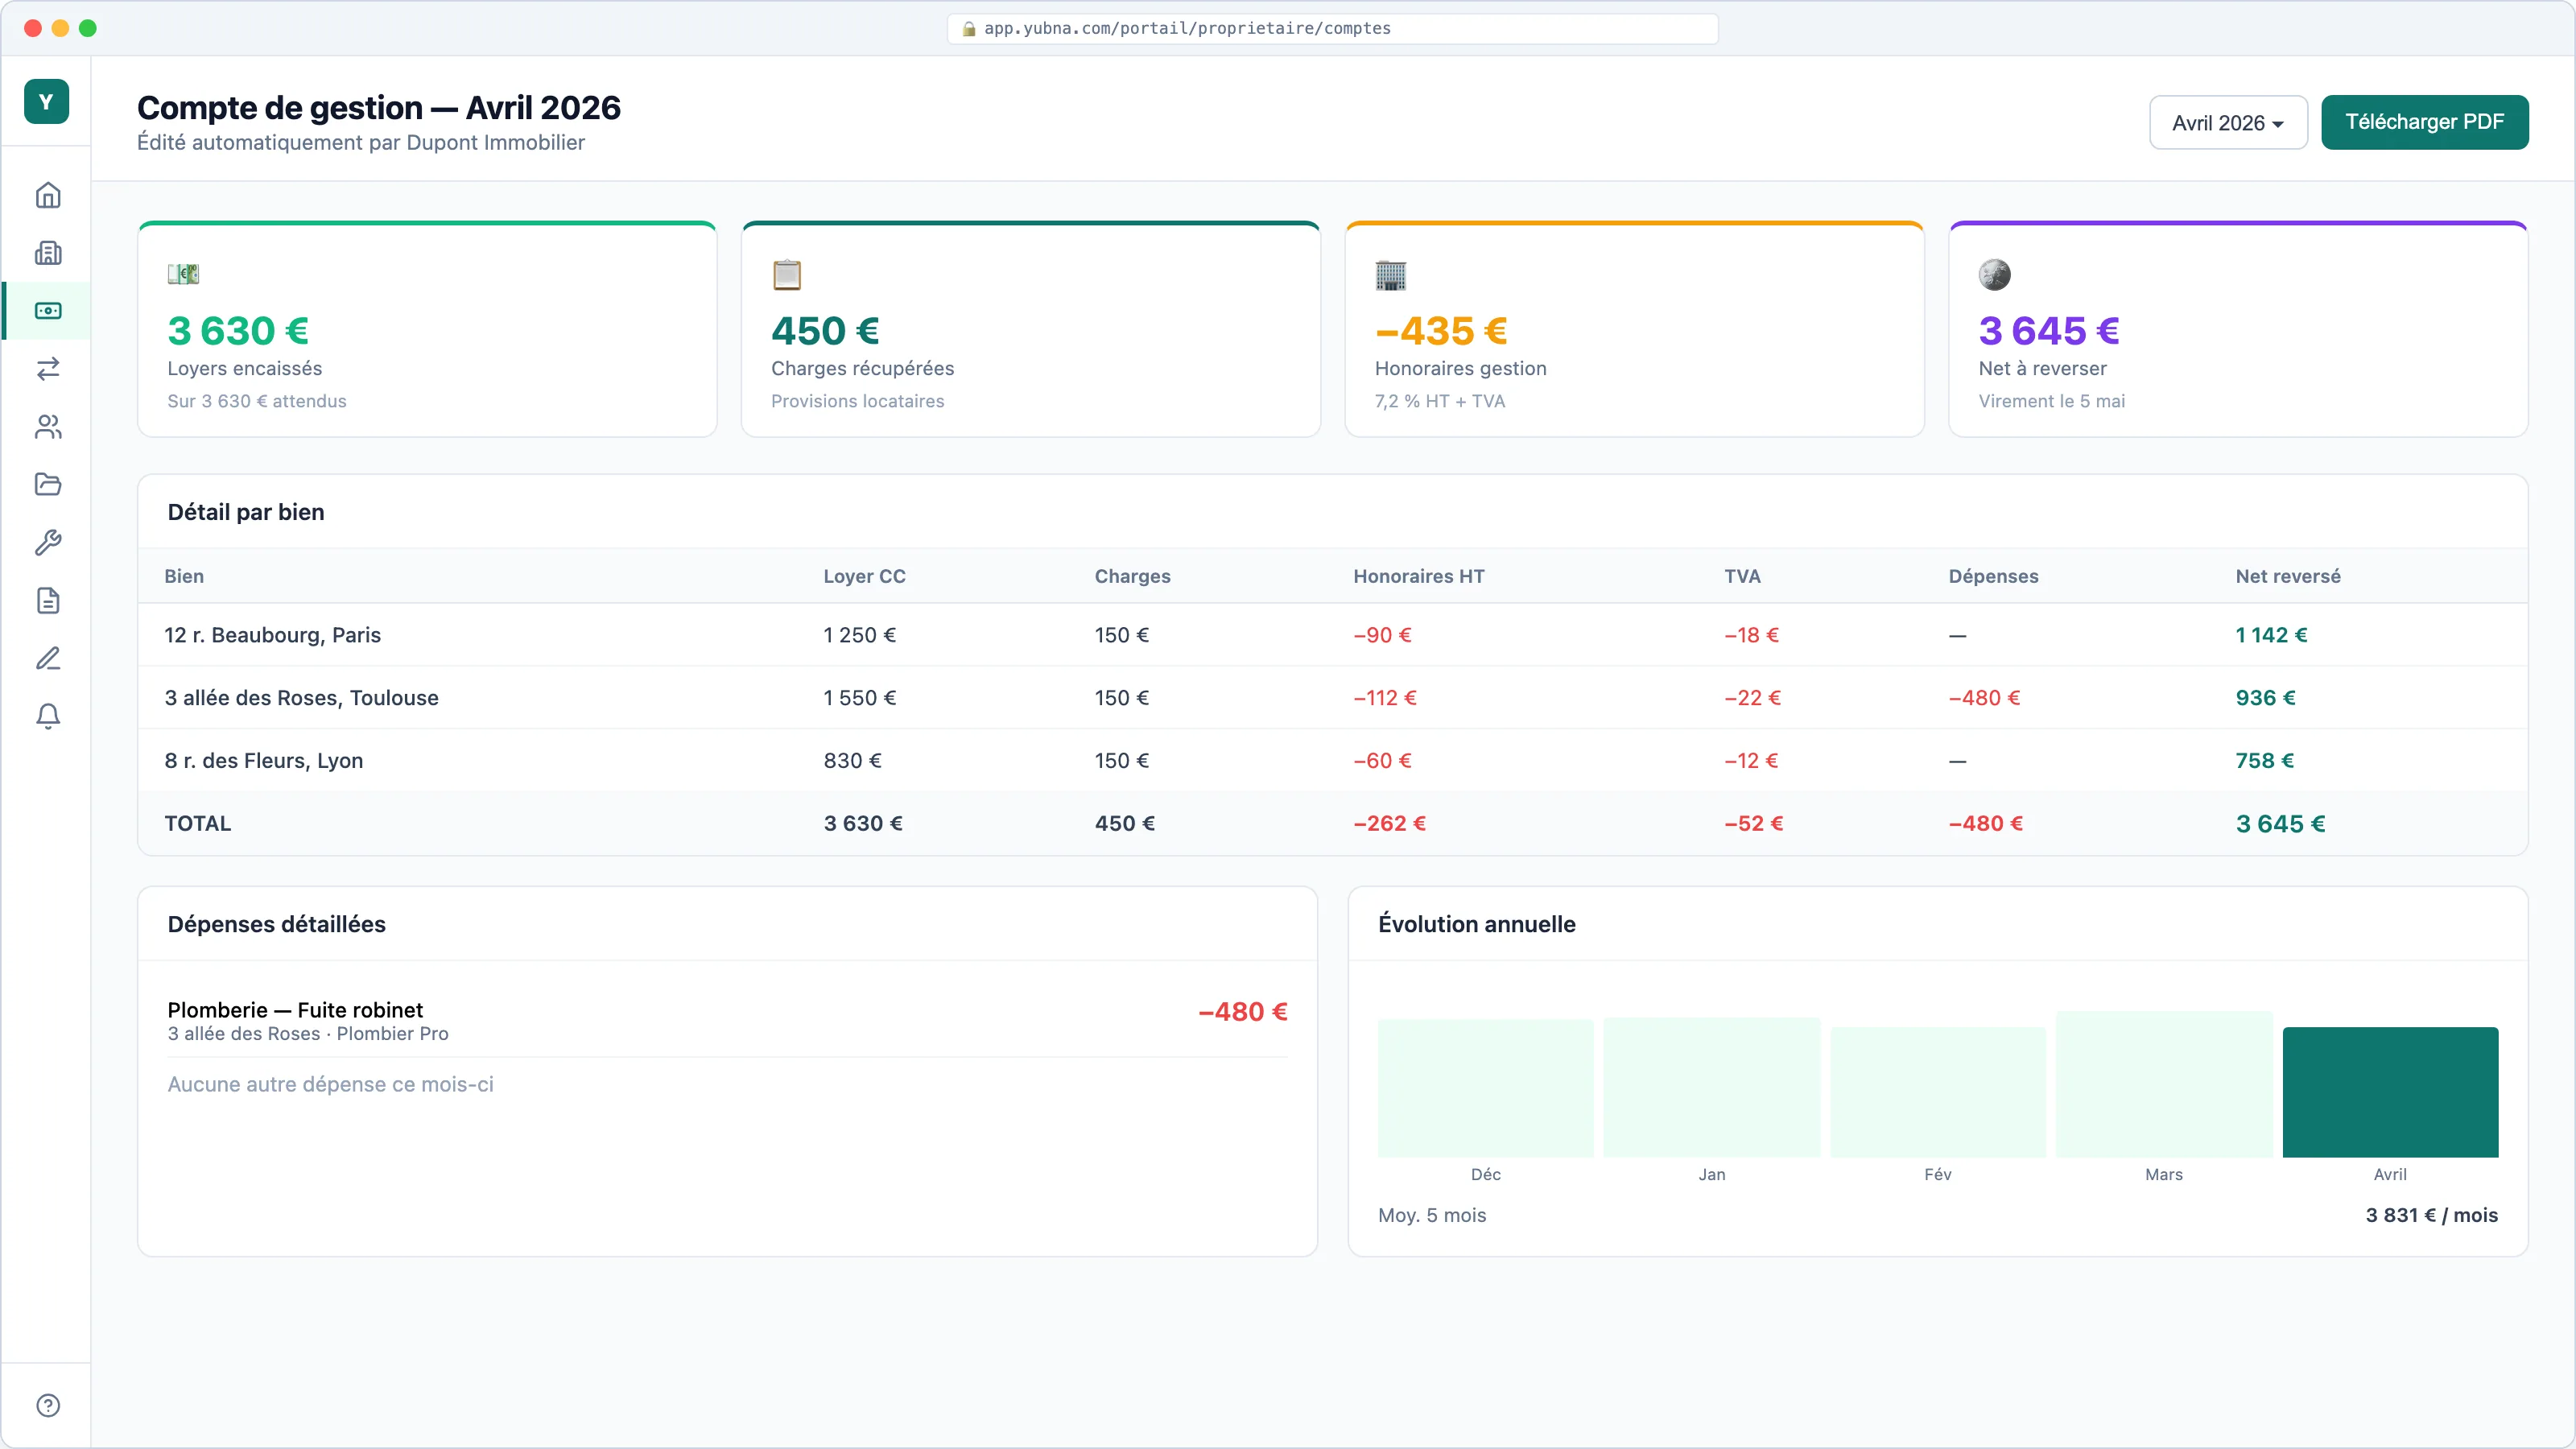This screenshot has height=1449, width=2576.
Task: Select the dark Avril bar in chart
Action: pyautogui.click(x=2390, y=1092)
